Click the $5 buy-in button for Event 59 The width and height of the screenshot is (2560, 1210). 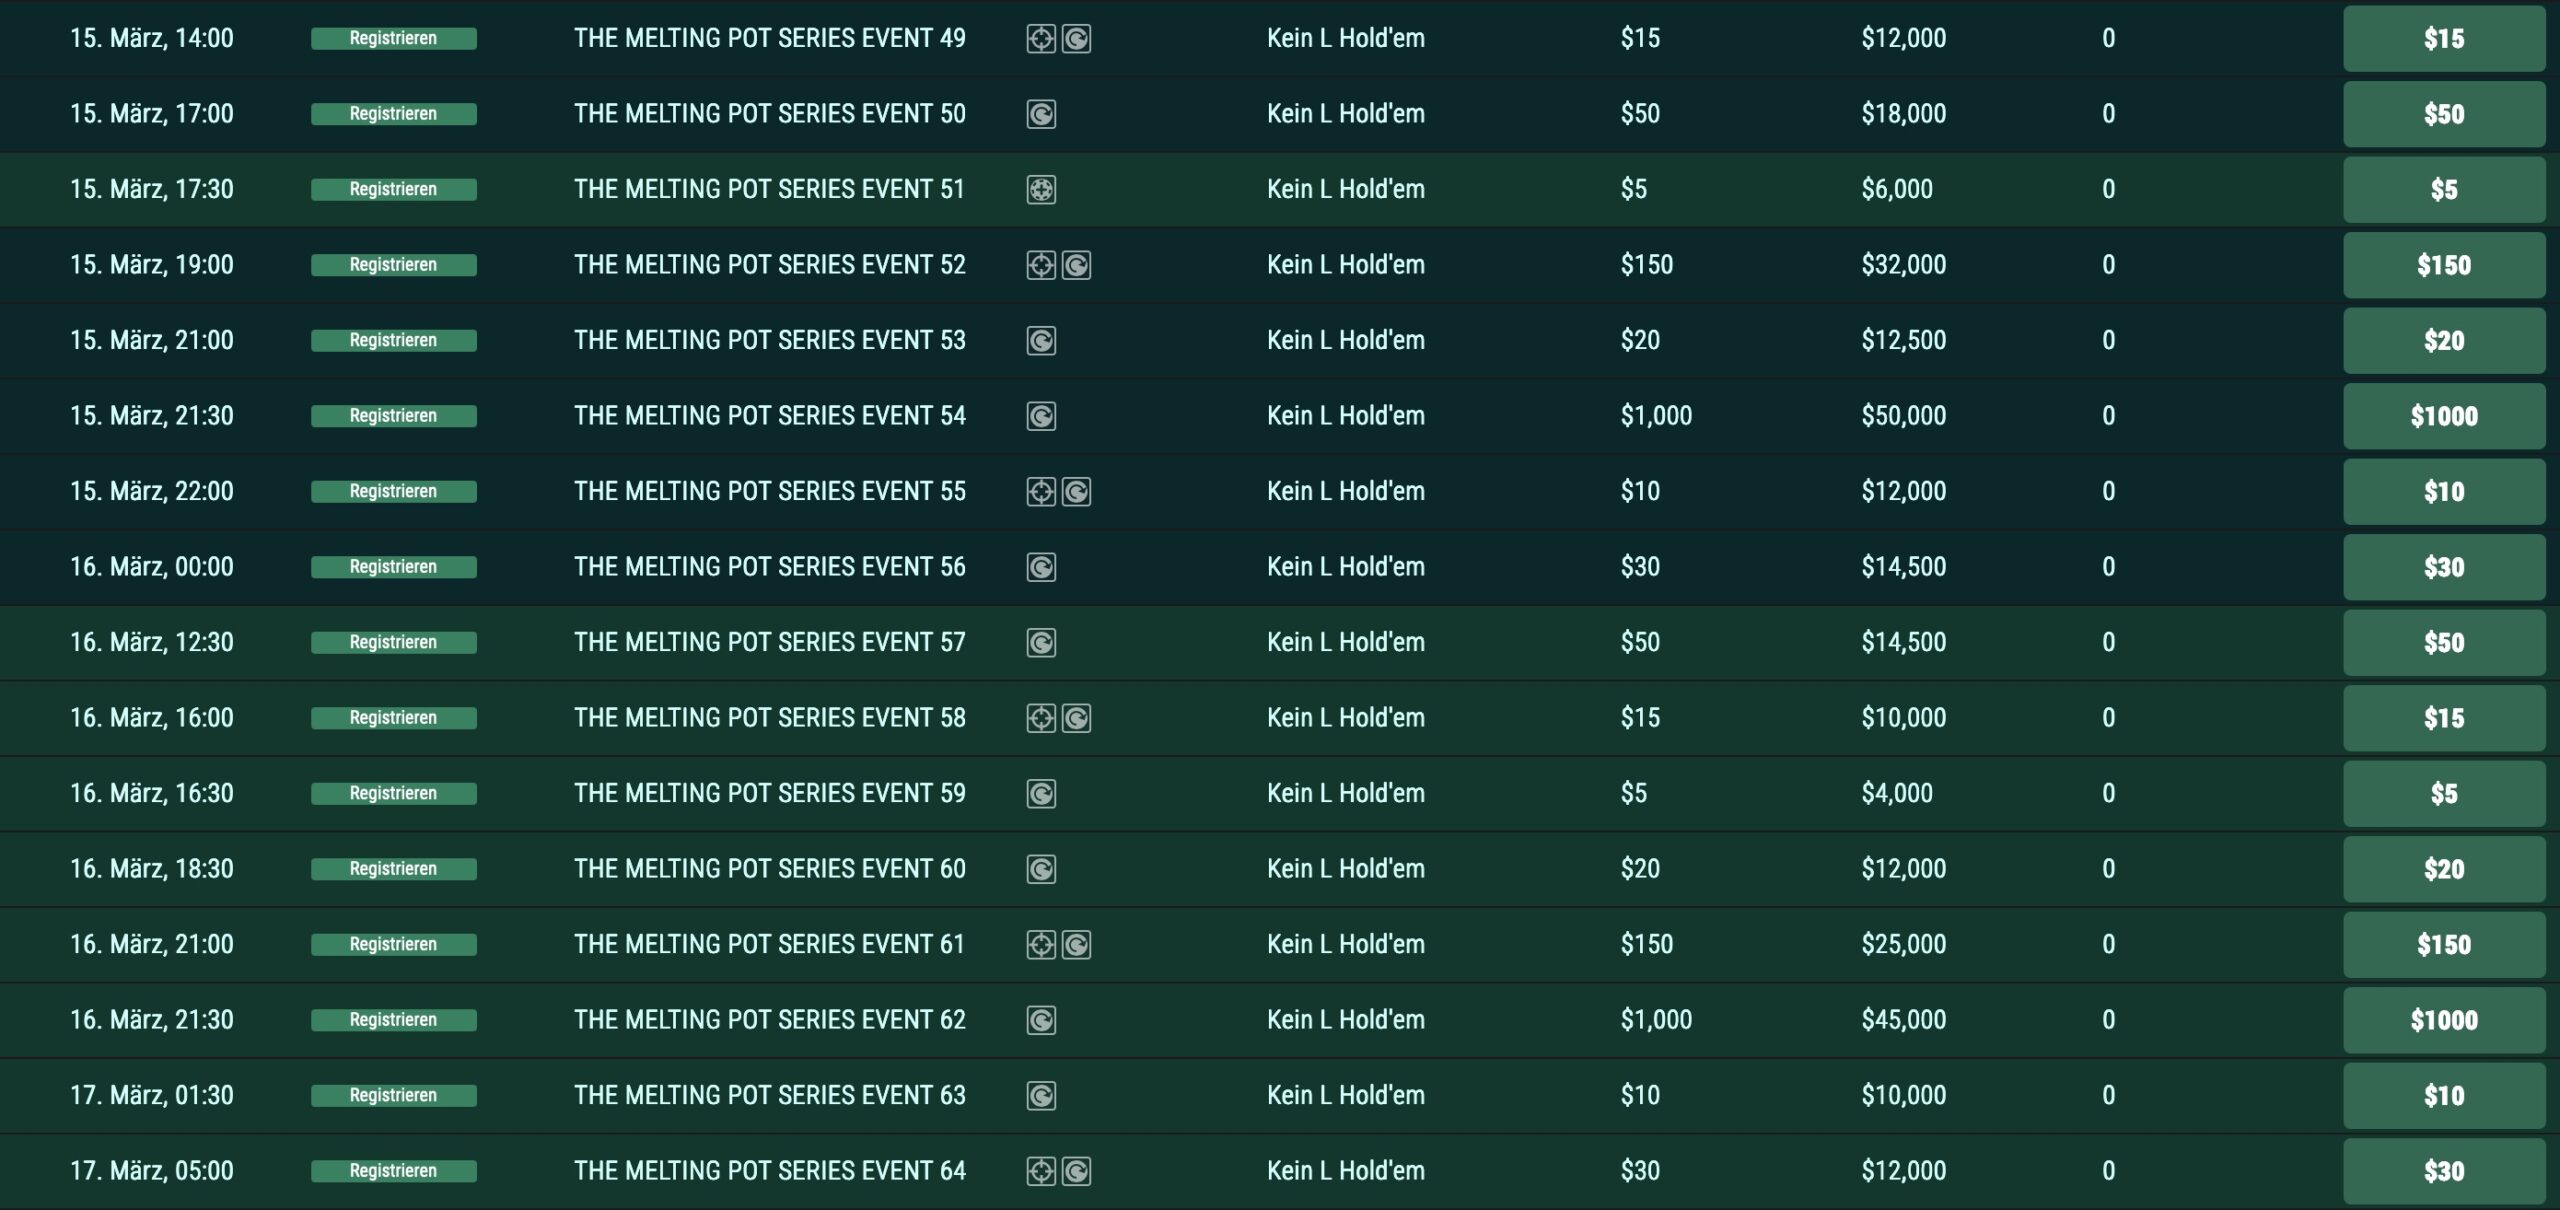[x=2443, y=794]
